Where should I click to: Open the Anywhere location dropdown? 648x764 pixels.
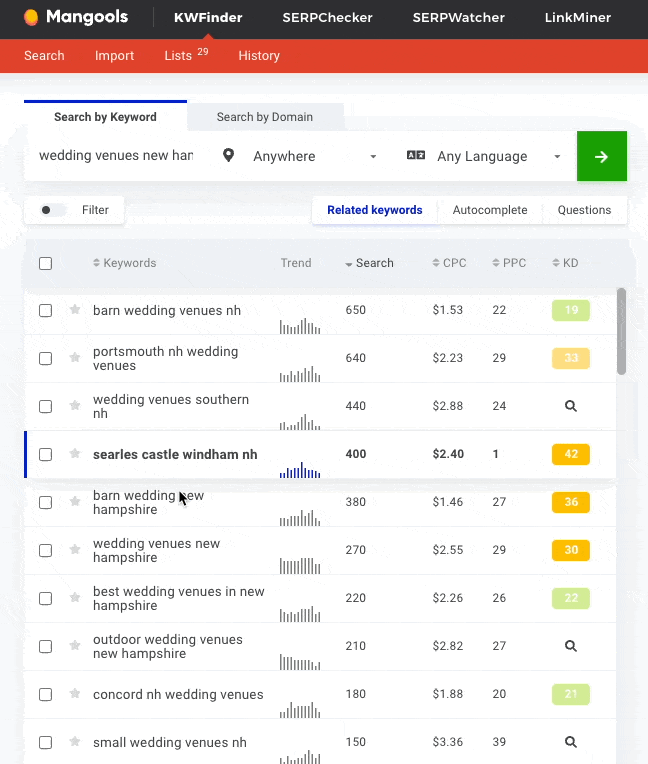pos(302,157)
